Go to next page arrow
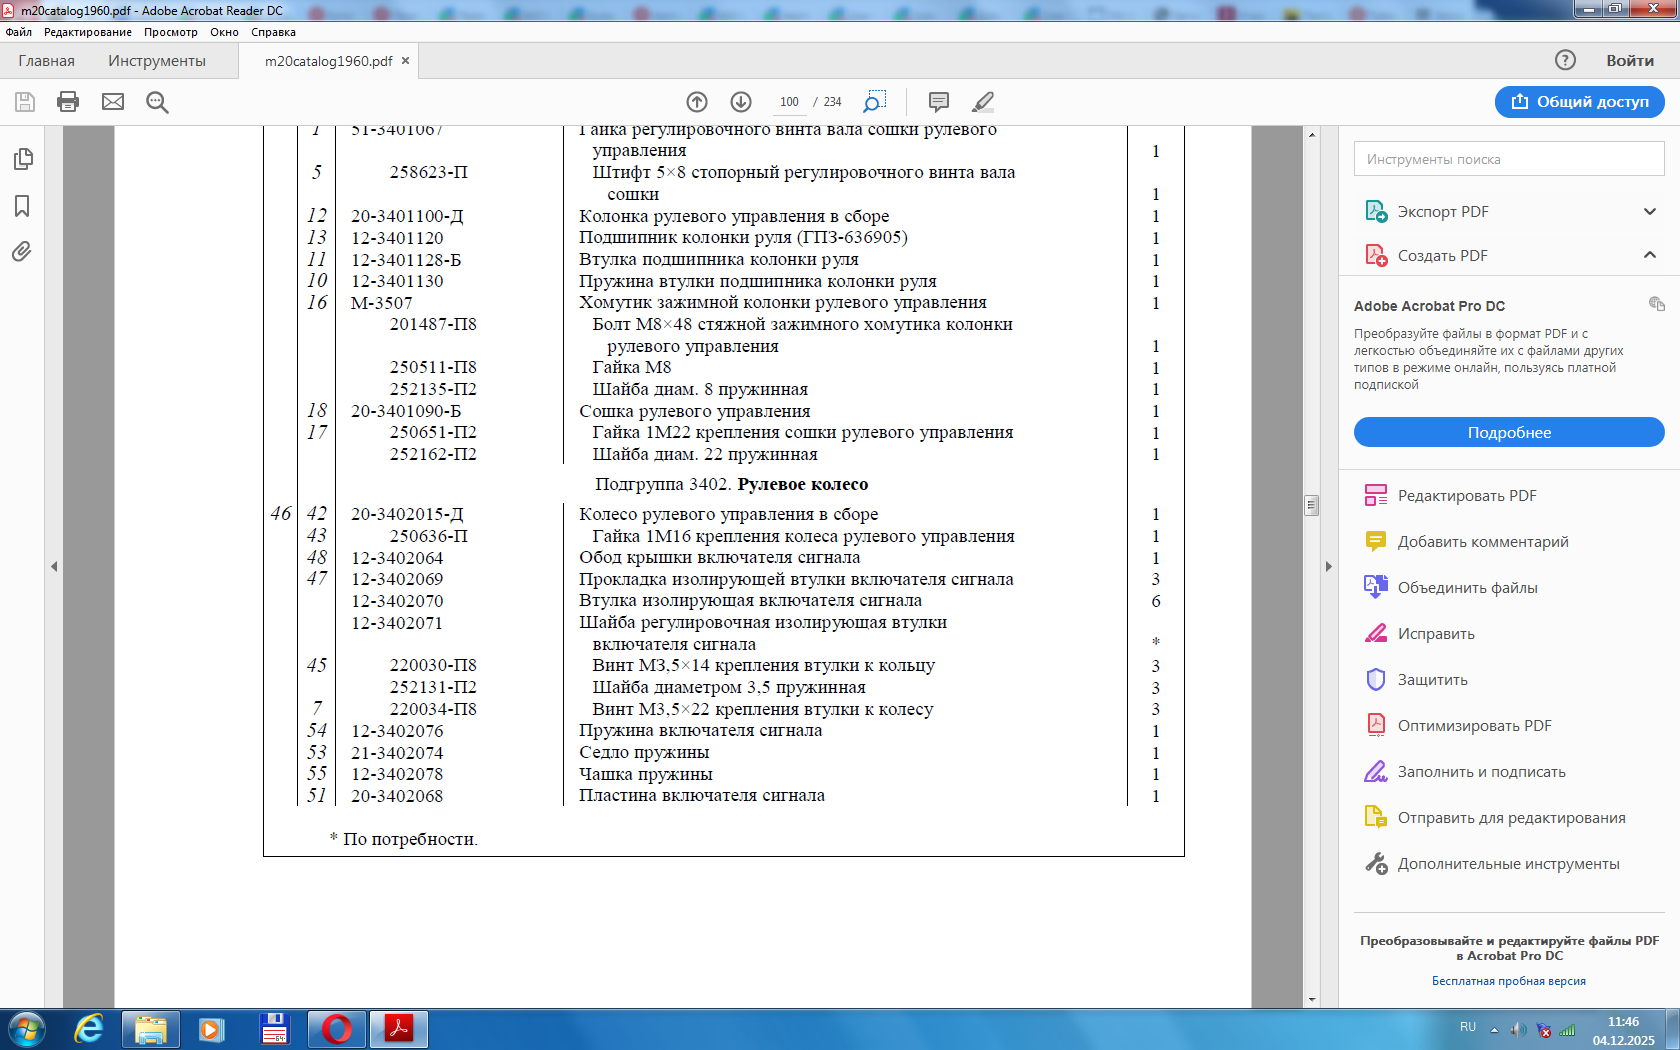This screenshot has width=1680, height=1050. pyautogui.click(x=741, y=102)
